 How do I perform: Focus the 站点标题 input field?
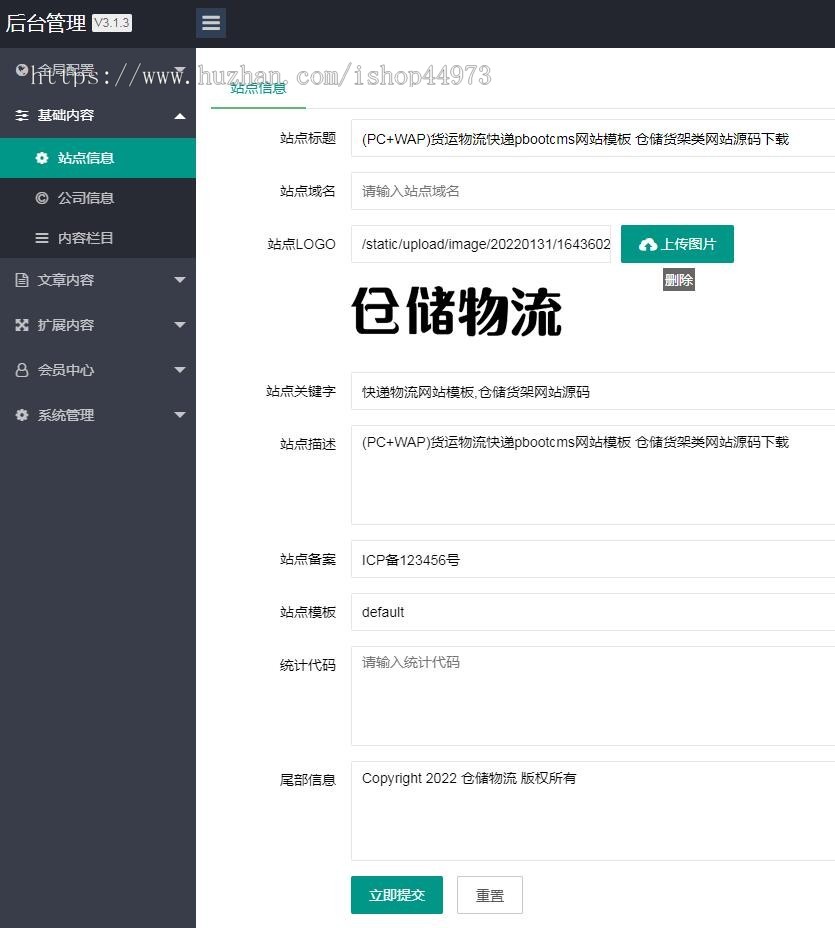pos(593,138)
